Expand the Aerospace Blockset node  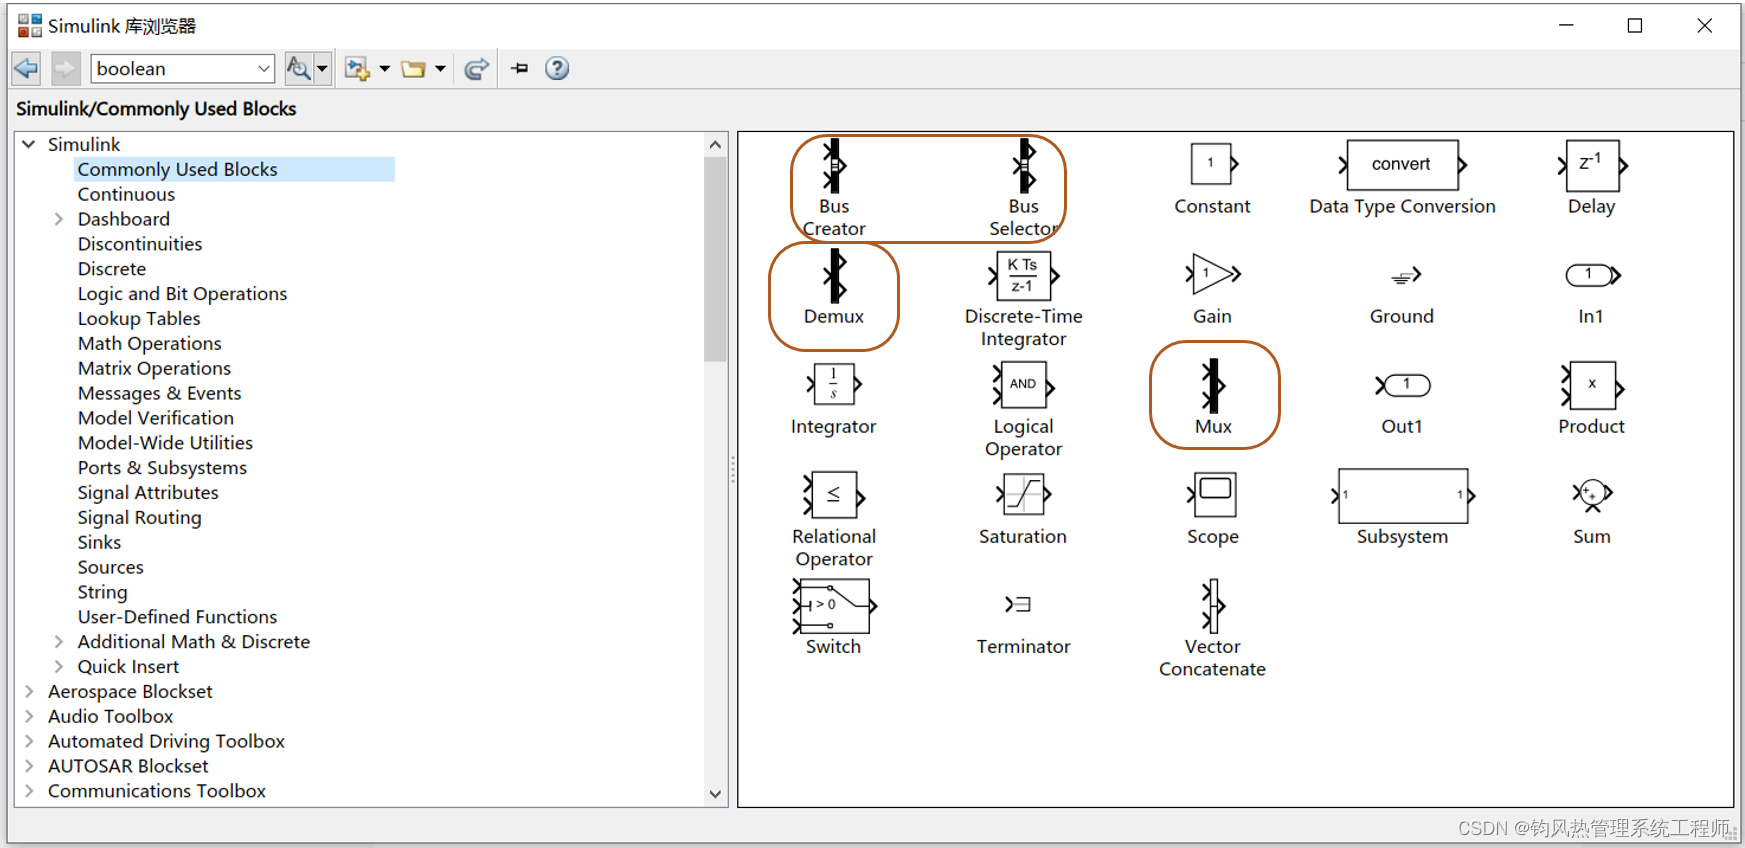[29, 691]
